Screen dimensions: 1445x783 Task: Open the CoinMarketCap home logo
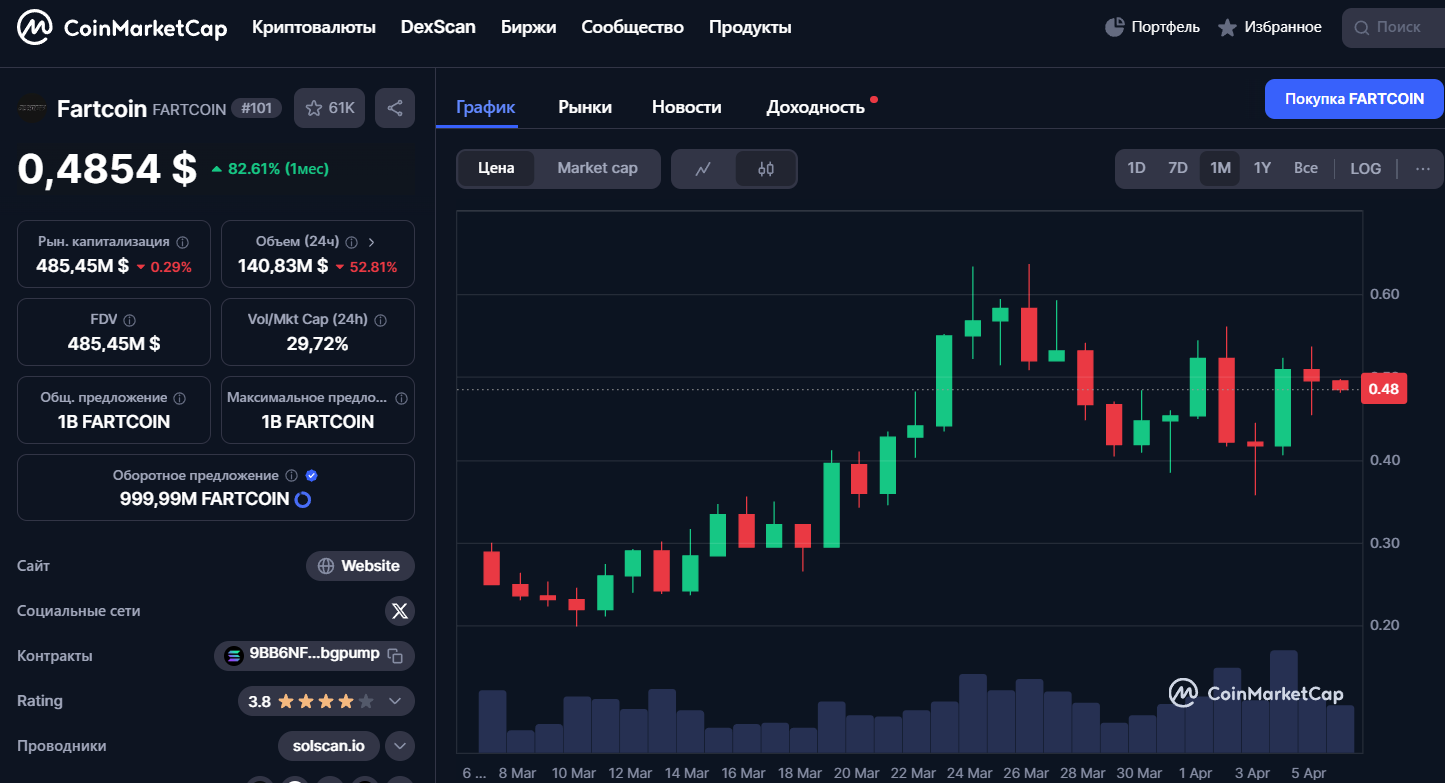(x=122, y=28)
